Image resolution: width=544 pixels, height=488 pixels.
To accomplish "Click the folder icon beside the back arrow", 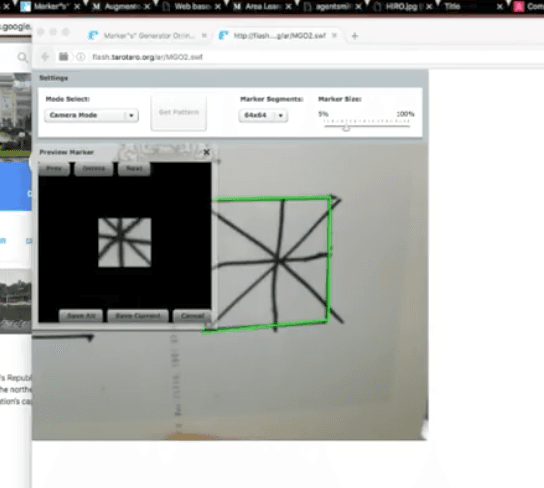I will tap(63, 56).
